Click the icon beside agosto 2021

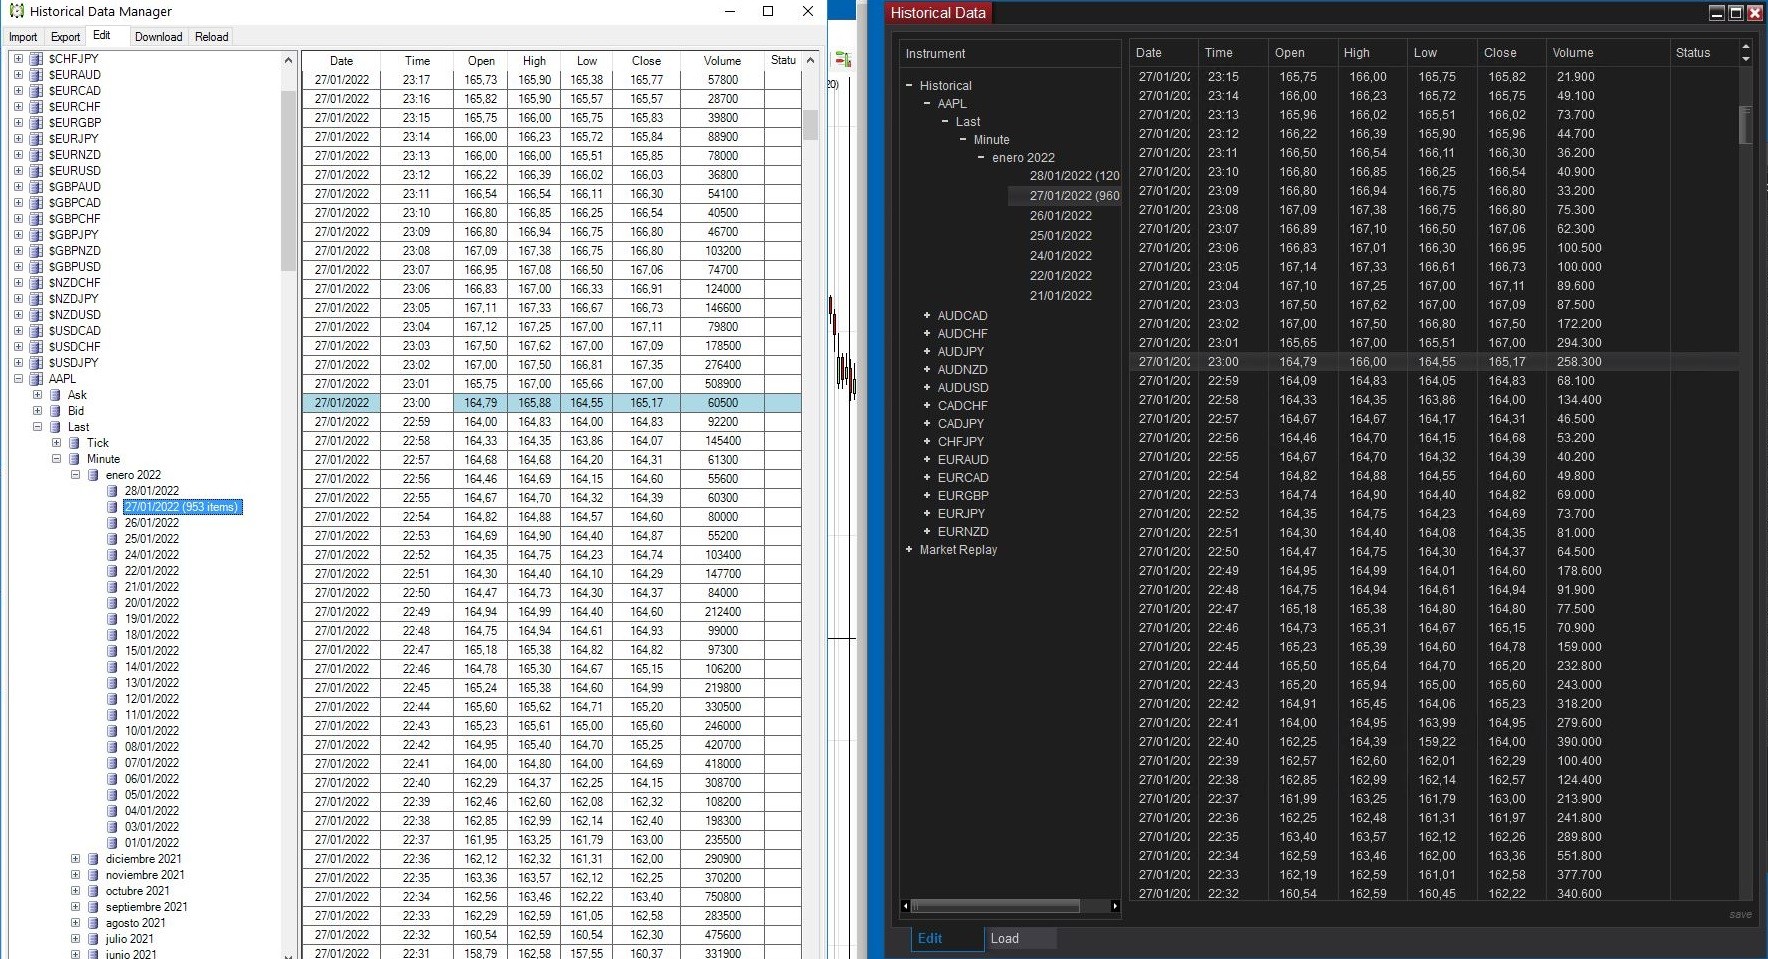tap(93, 923)
